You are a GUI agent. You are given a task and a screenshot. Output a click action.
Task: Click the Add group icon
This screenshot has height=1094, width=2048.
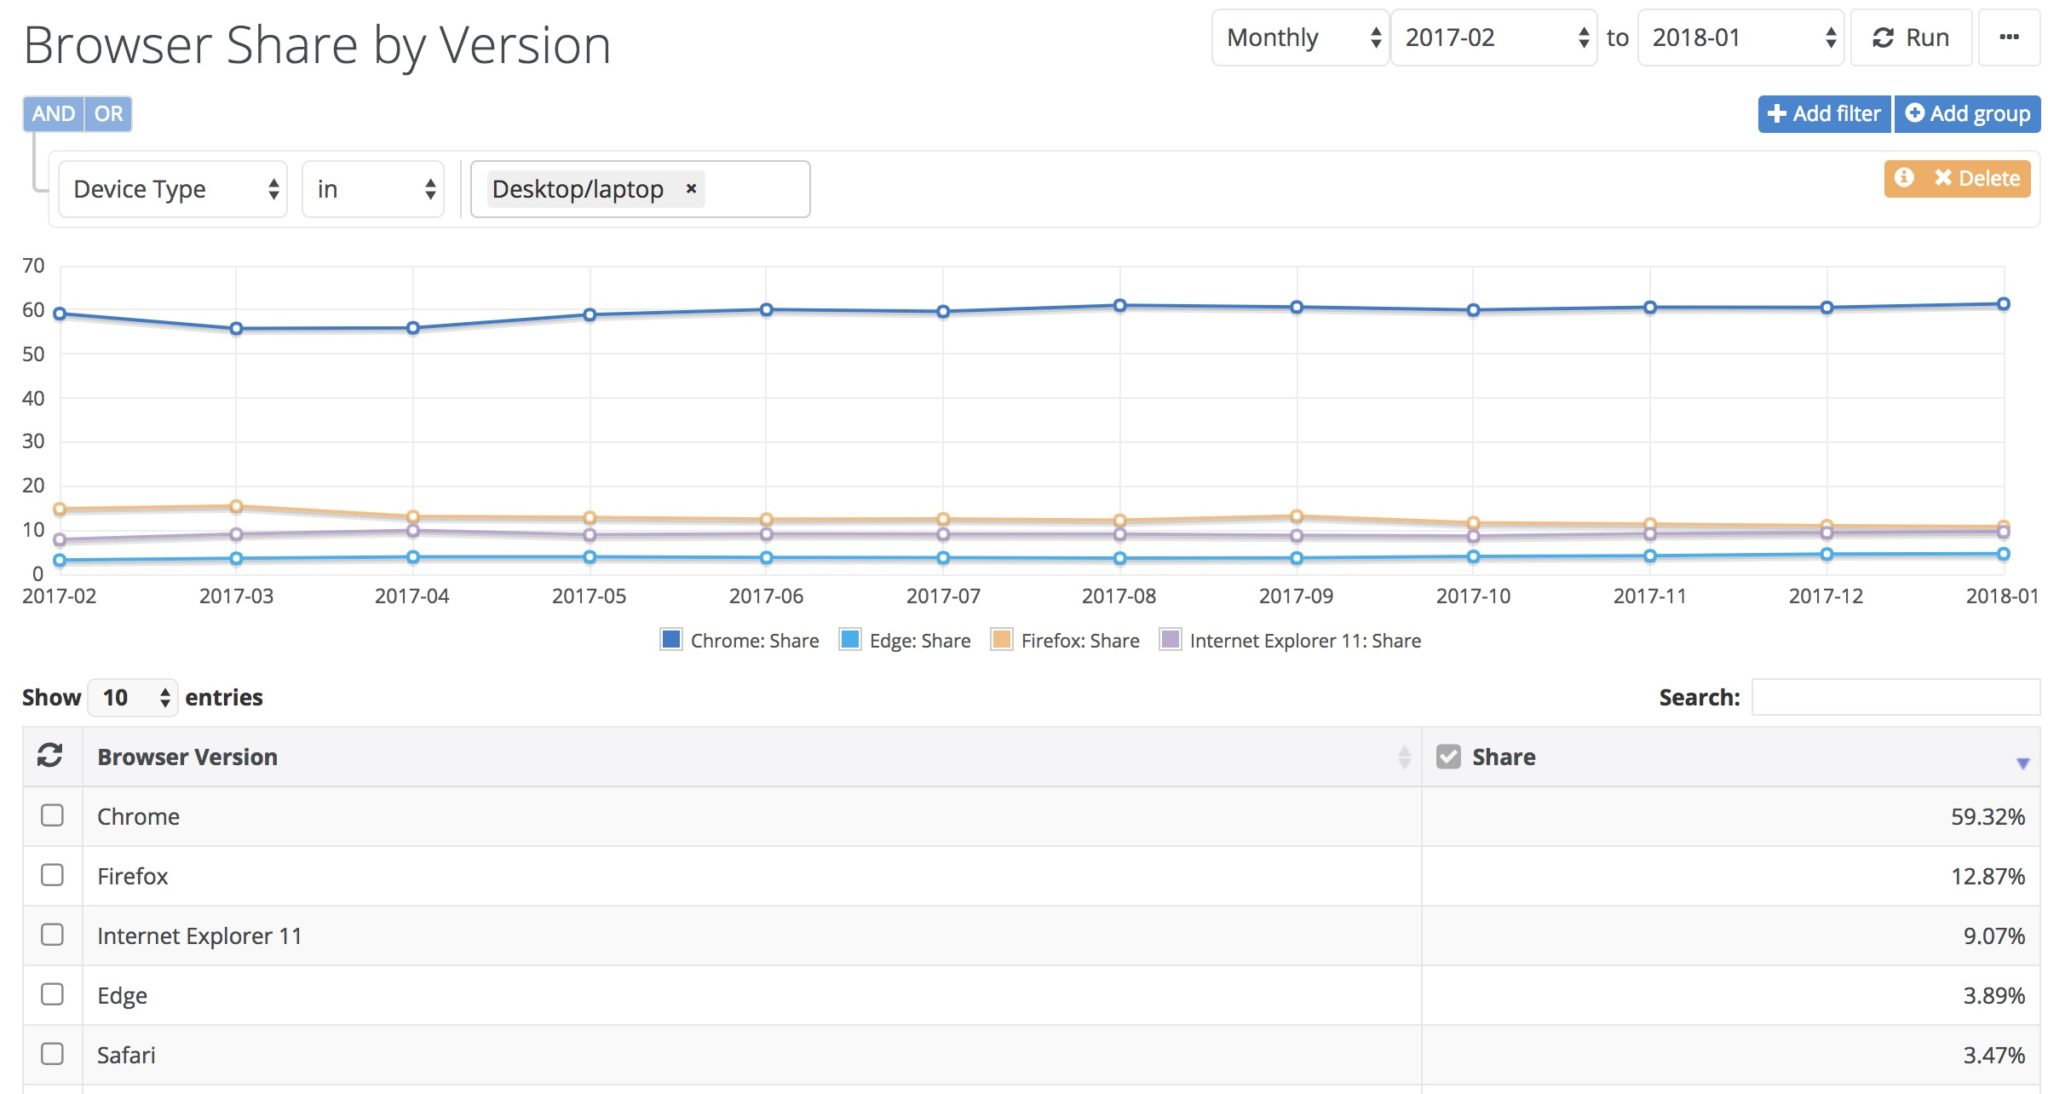(1916, 113)
